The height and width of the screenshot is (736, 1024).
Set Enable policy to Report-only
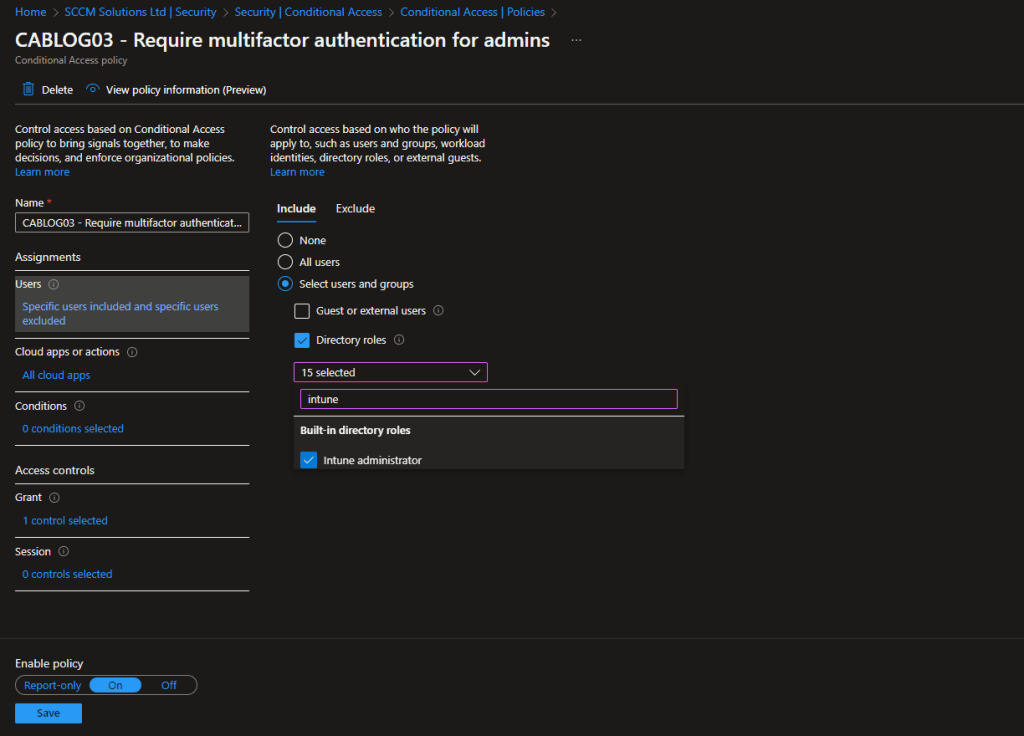[53, 685]
